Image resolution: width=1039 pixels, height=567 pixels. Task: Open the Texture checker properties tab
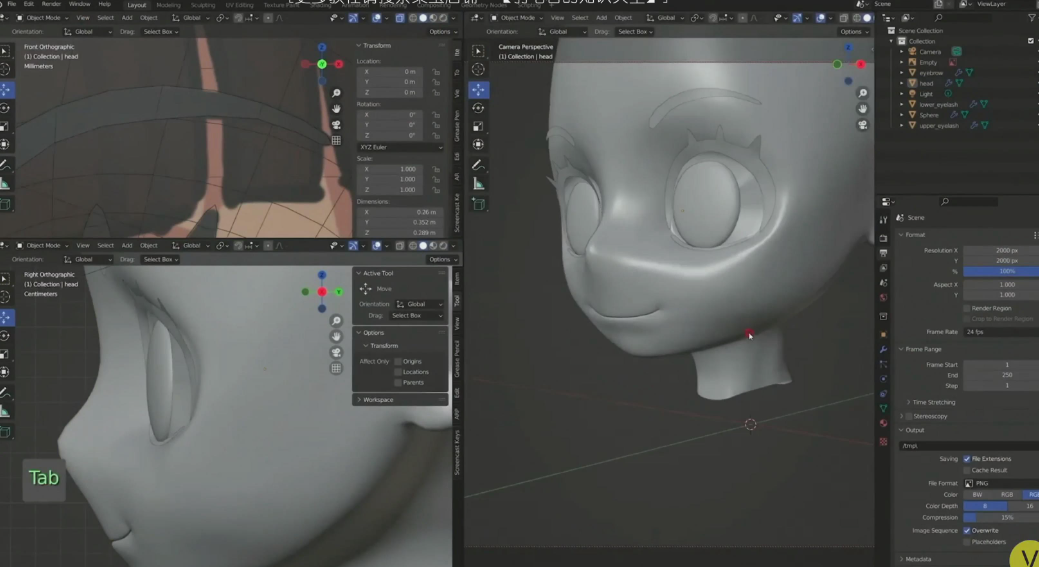pos(883,442)
